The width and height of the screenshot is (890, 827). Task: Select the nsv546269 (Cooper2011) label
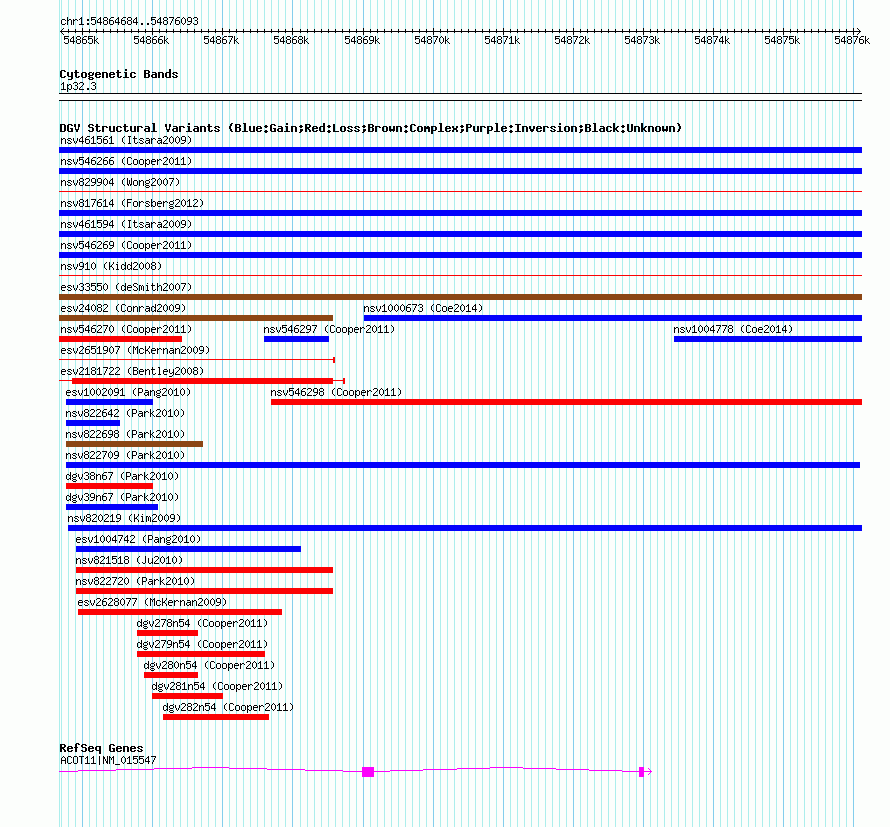pyautogui.click(x=126, y=245)
